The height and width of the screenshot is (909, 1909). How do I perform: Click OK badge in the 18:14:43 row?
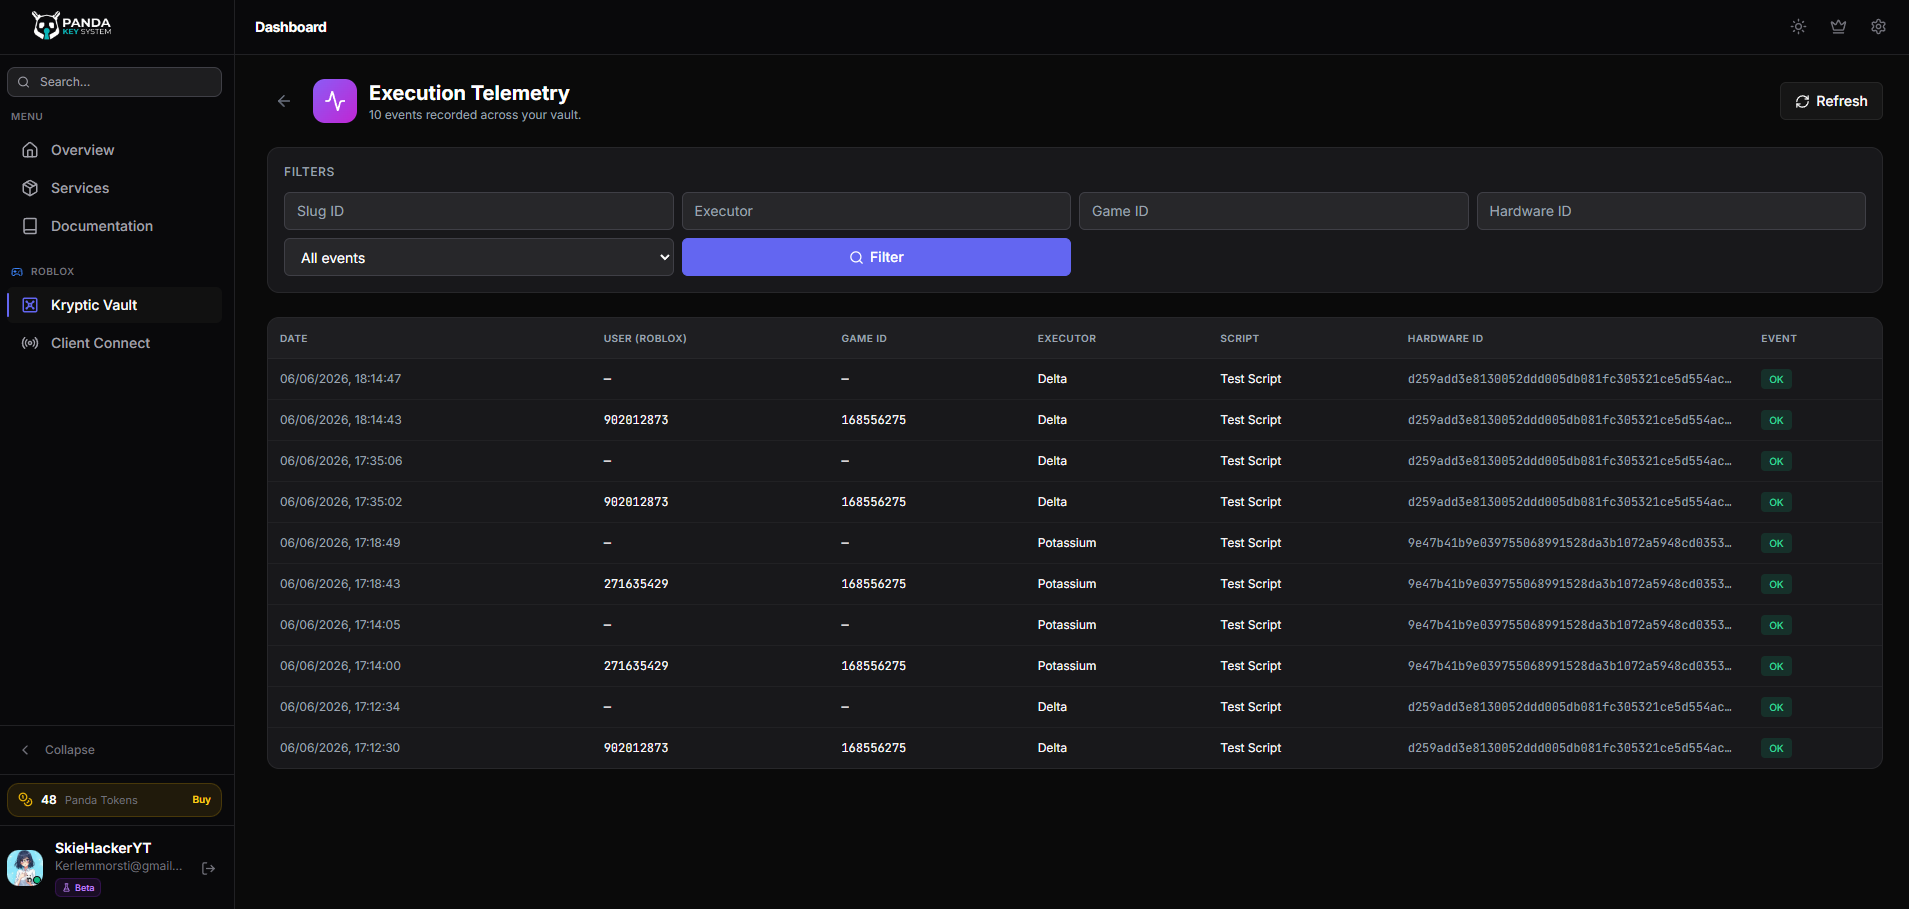[1776, 420]
